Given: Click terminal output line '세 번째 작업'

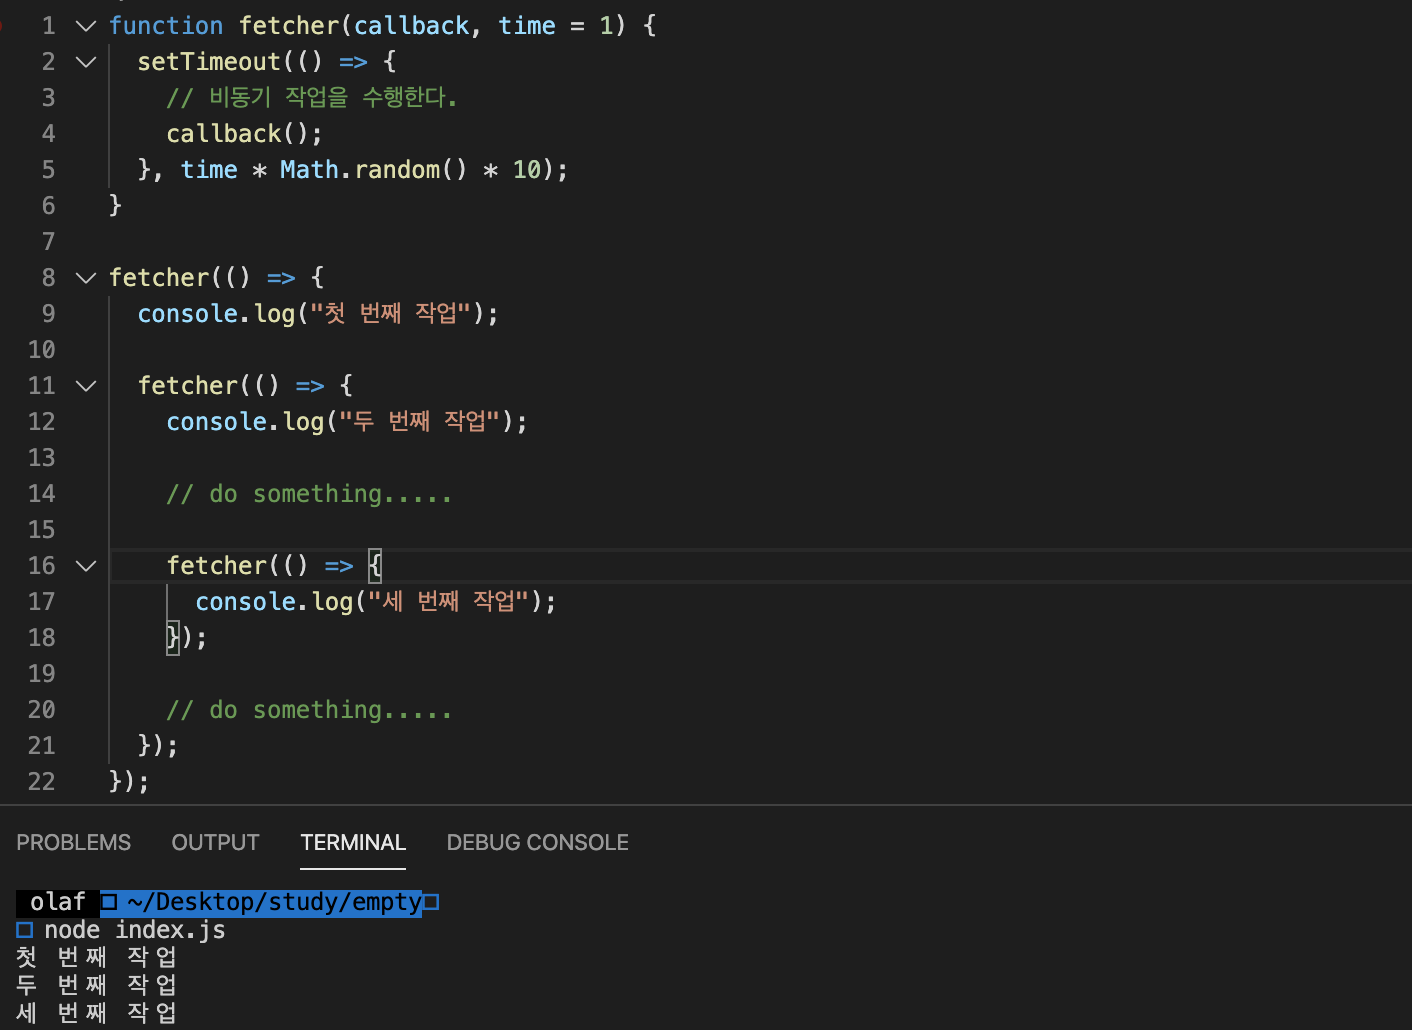Looking at the screenshot, I should pos(97,1013).
